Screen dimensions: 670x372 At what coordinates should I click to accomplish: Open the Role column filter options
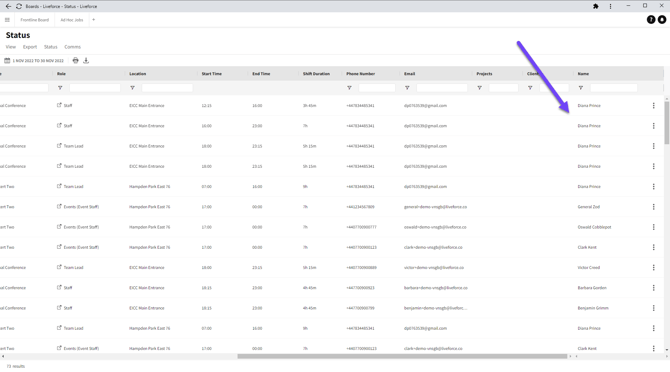tap(60, 88)
